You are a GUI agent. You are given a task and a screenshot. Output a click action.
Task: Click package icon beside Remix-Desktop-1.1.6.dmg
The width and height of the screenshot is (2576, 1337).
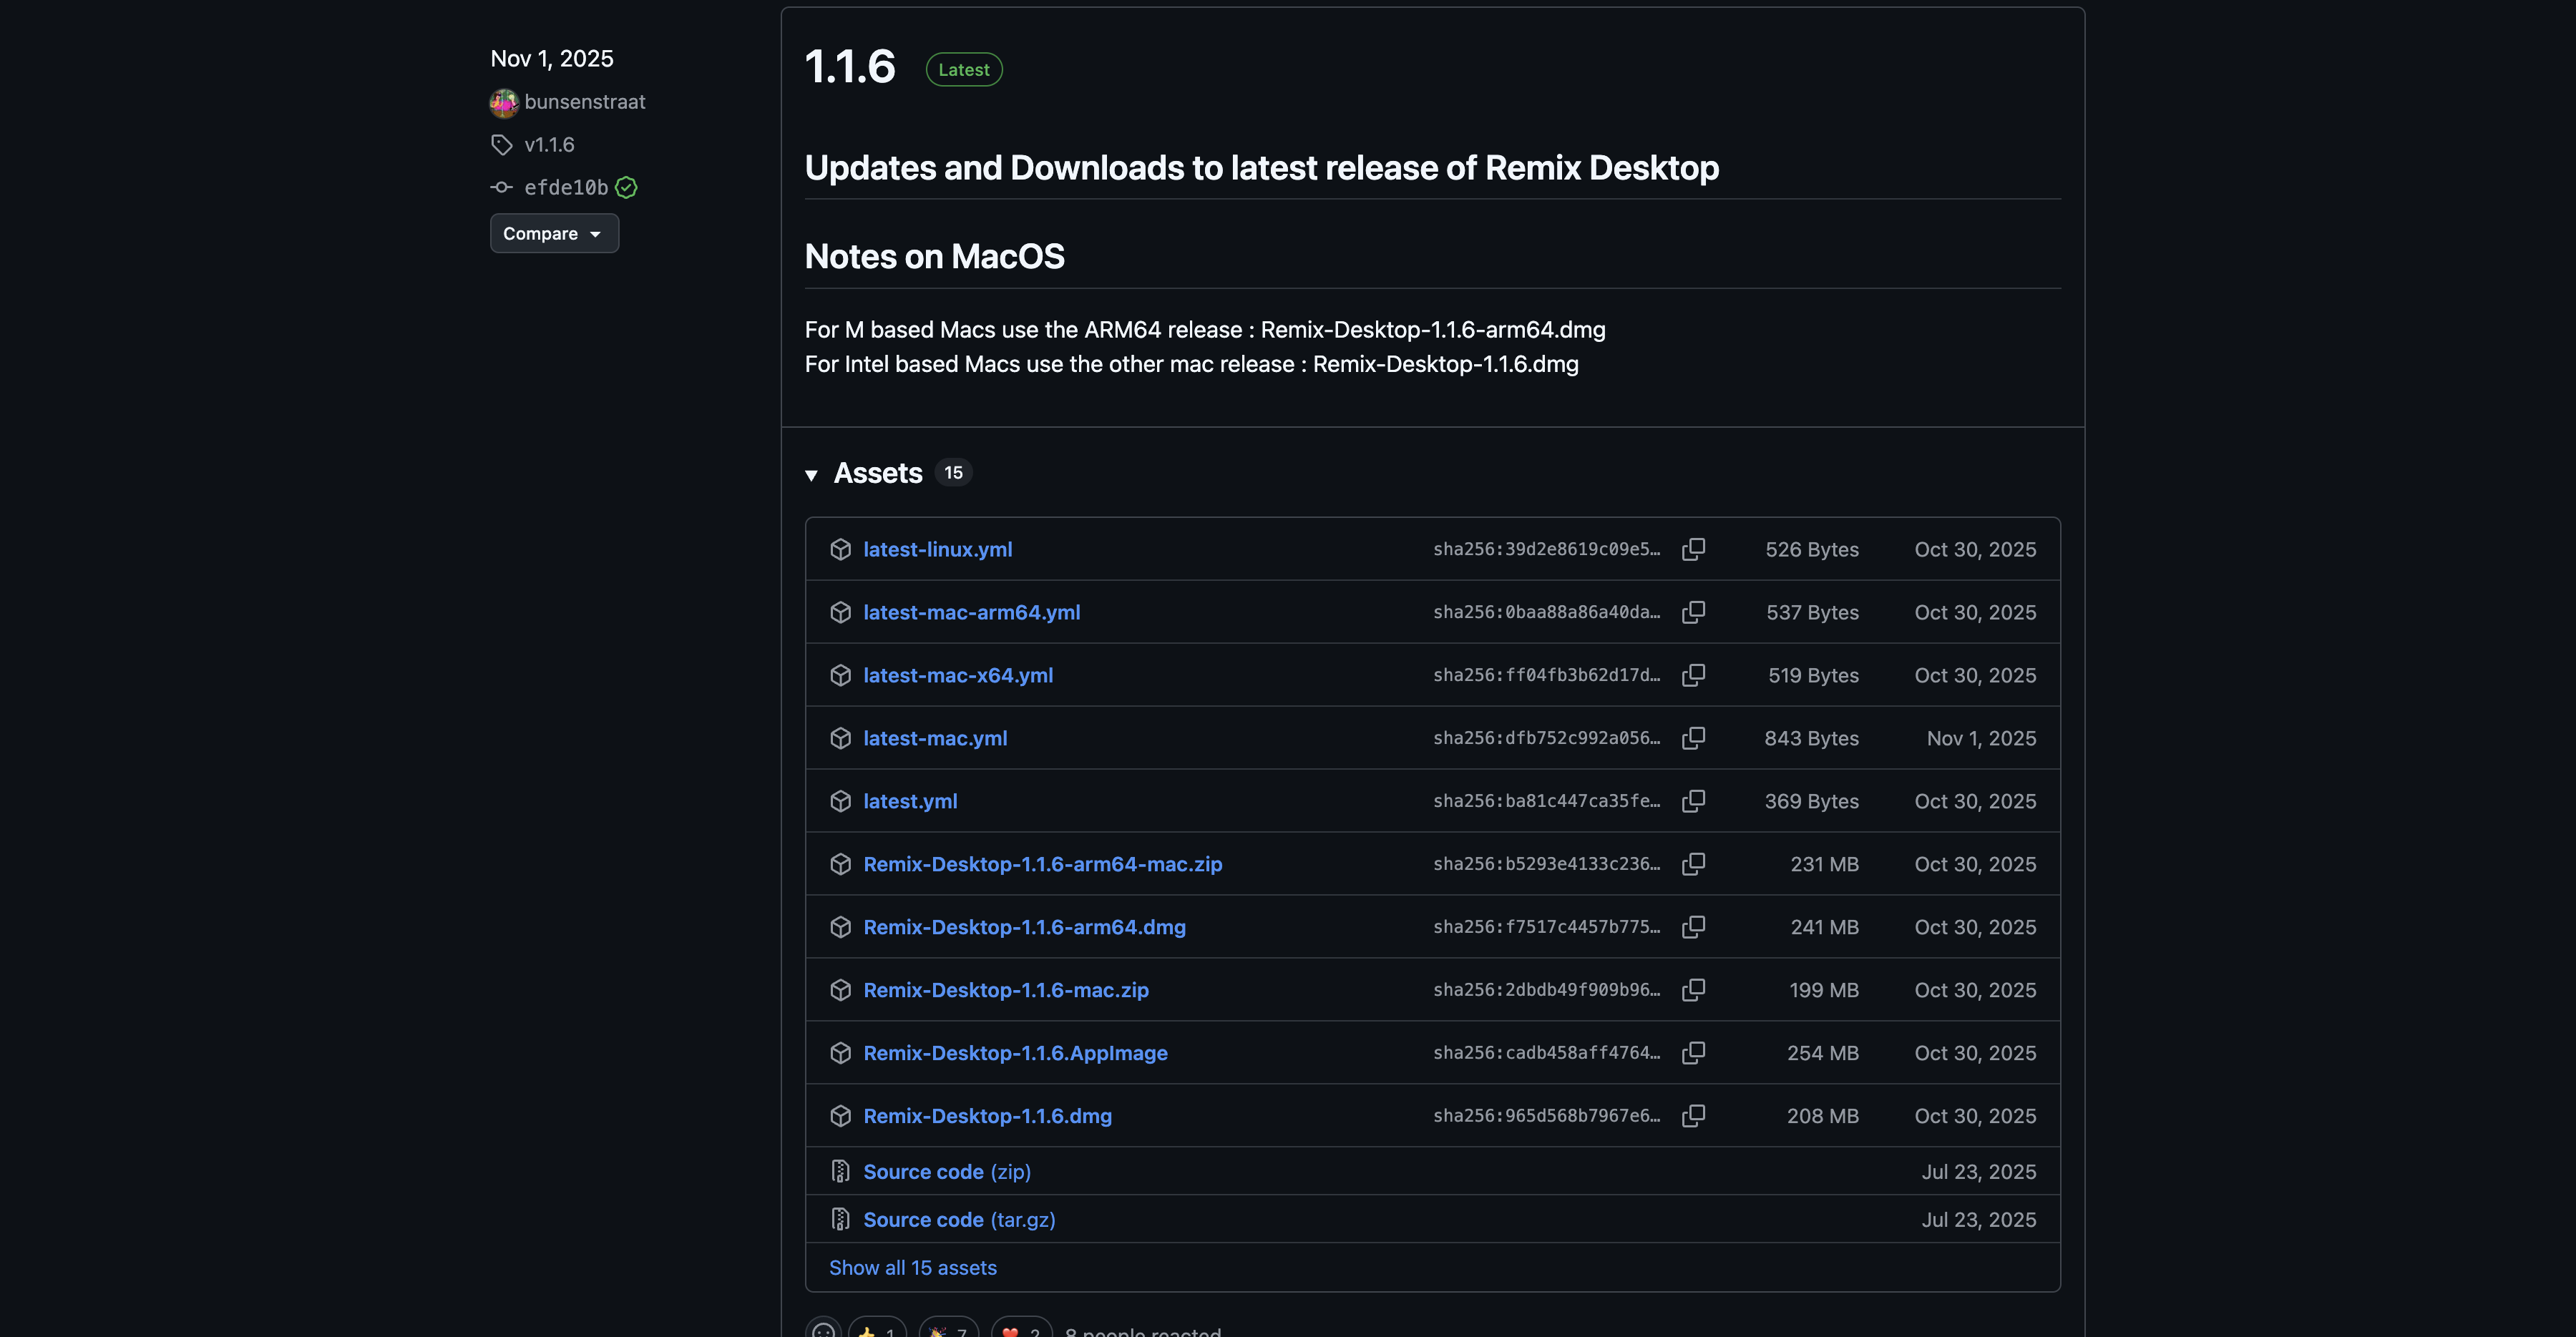840,1116
